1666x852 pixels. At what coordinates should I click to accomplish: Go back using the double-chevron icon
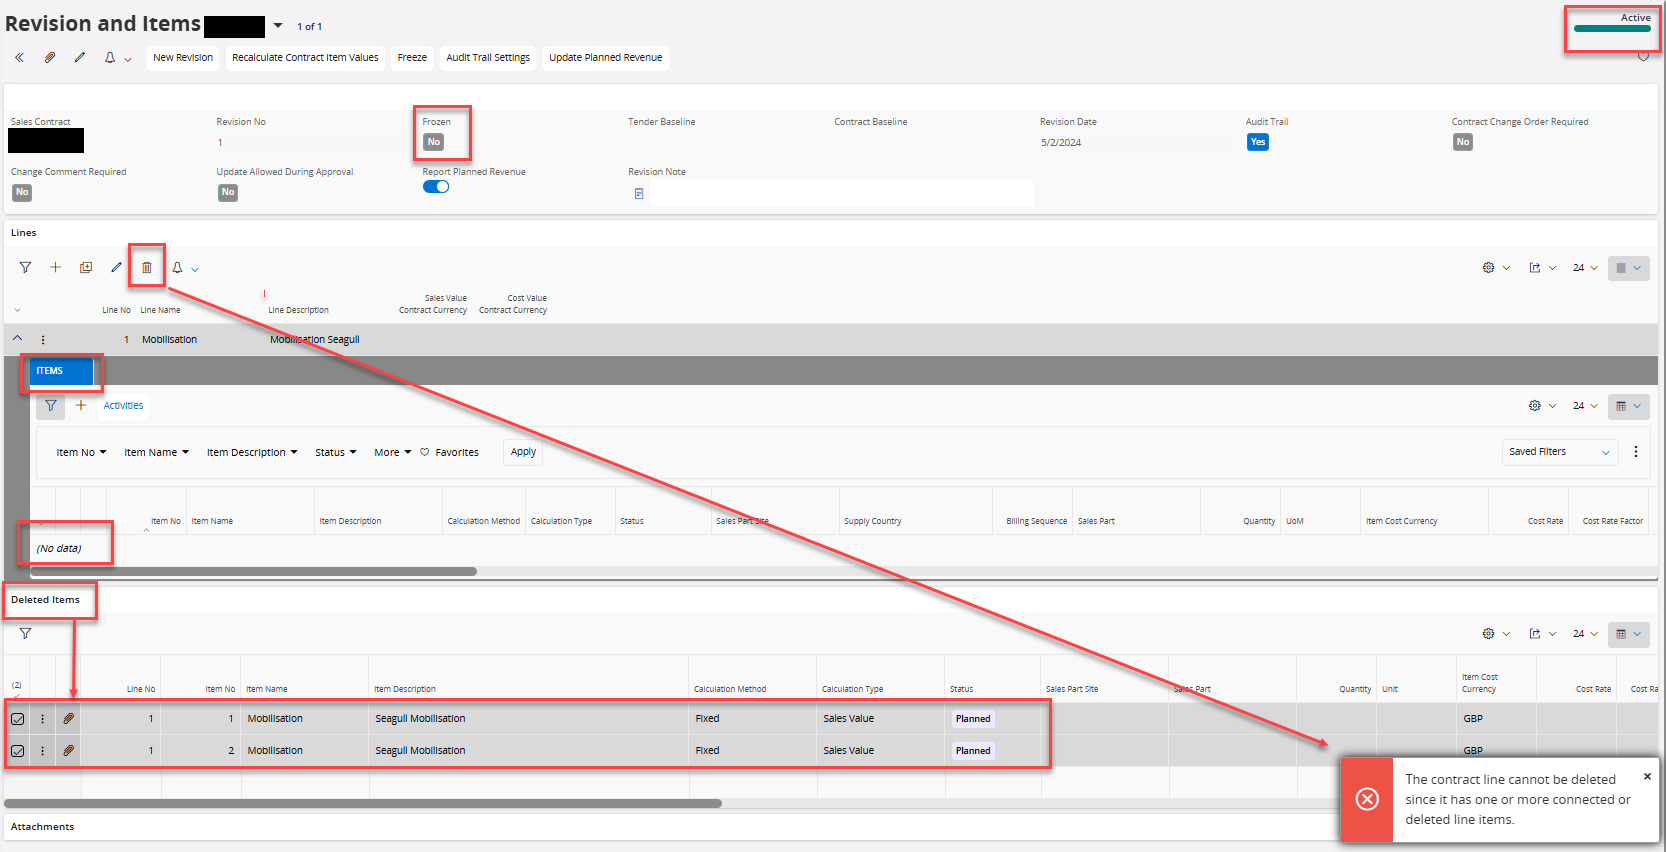pyautogui.click(x=19, y=58)
